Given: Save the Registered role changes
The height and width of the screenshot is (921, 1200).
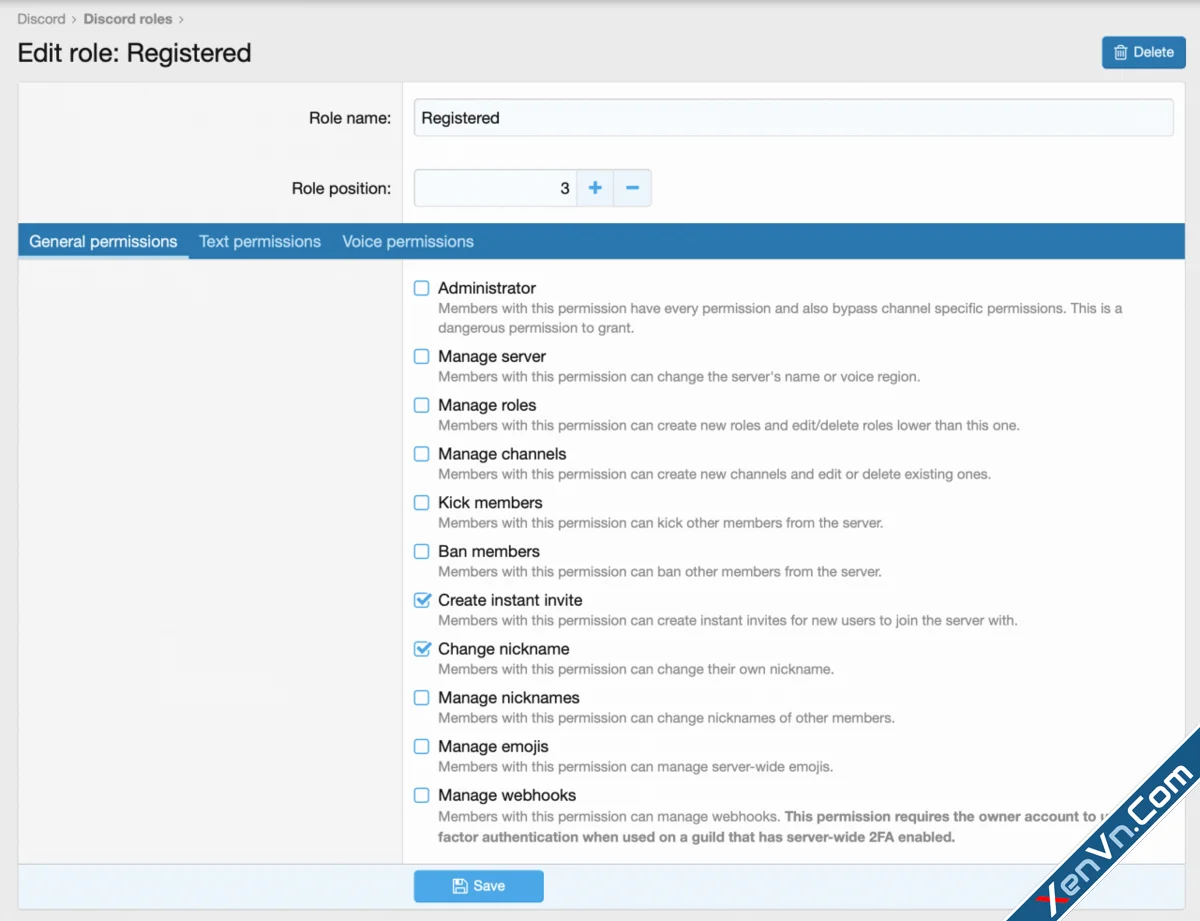Looking at the screenshot, I should [478, 886].
